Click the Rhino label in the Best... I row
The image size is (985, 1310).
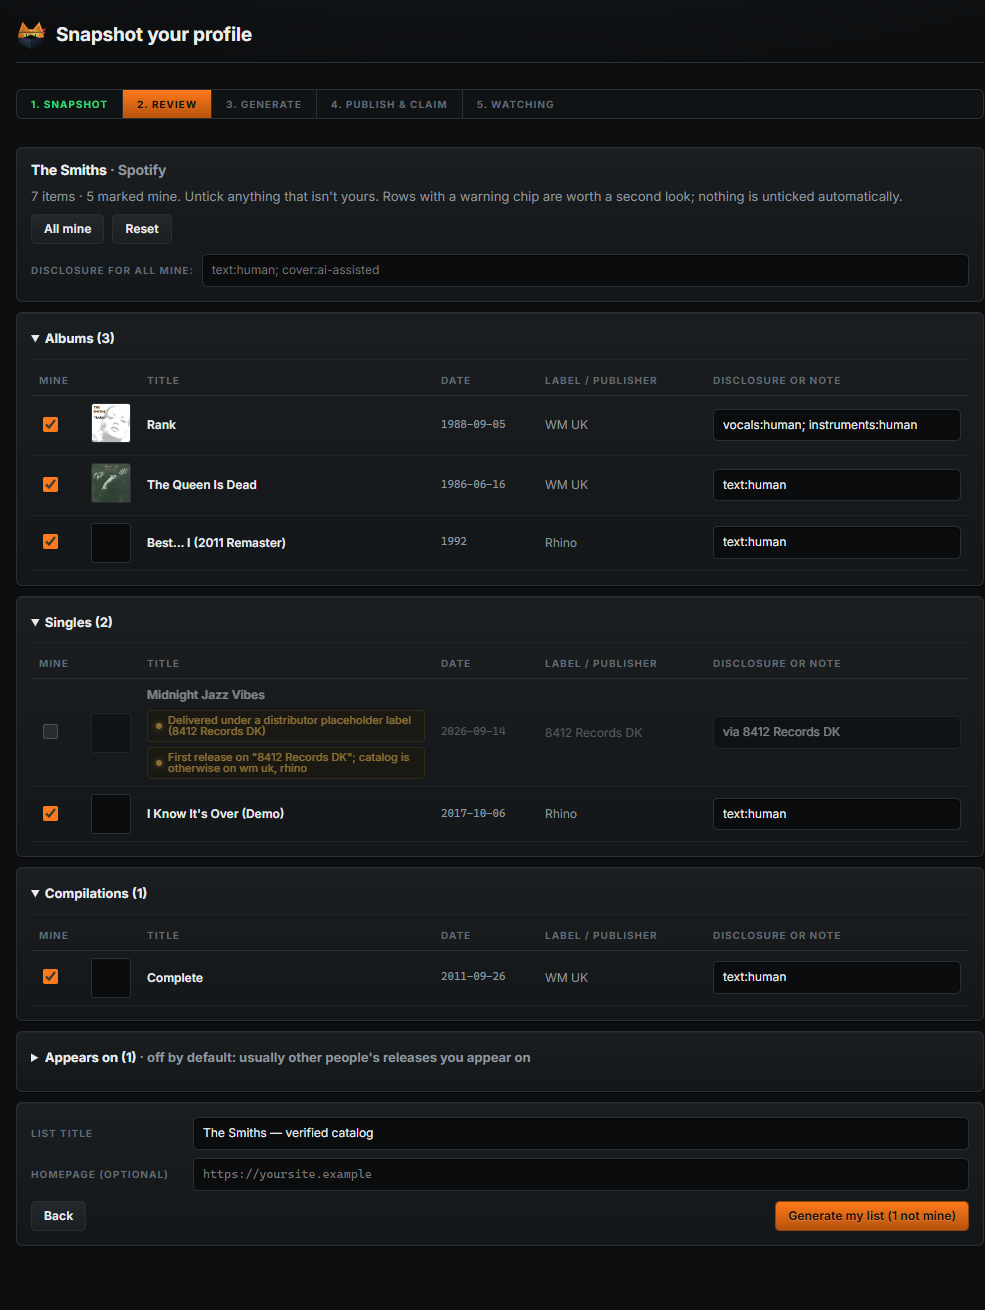coord(561,543)
